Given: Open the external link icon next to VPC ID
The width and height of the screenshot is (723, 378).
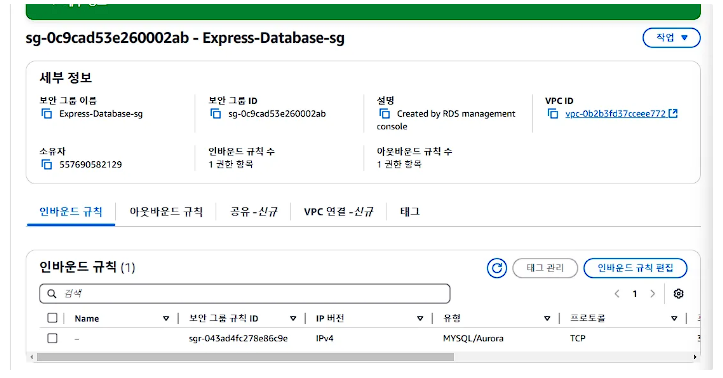Looking at the screenshot, I should [x=673, y=113].
